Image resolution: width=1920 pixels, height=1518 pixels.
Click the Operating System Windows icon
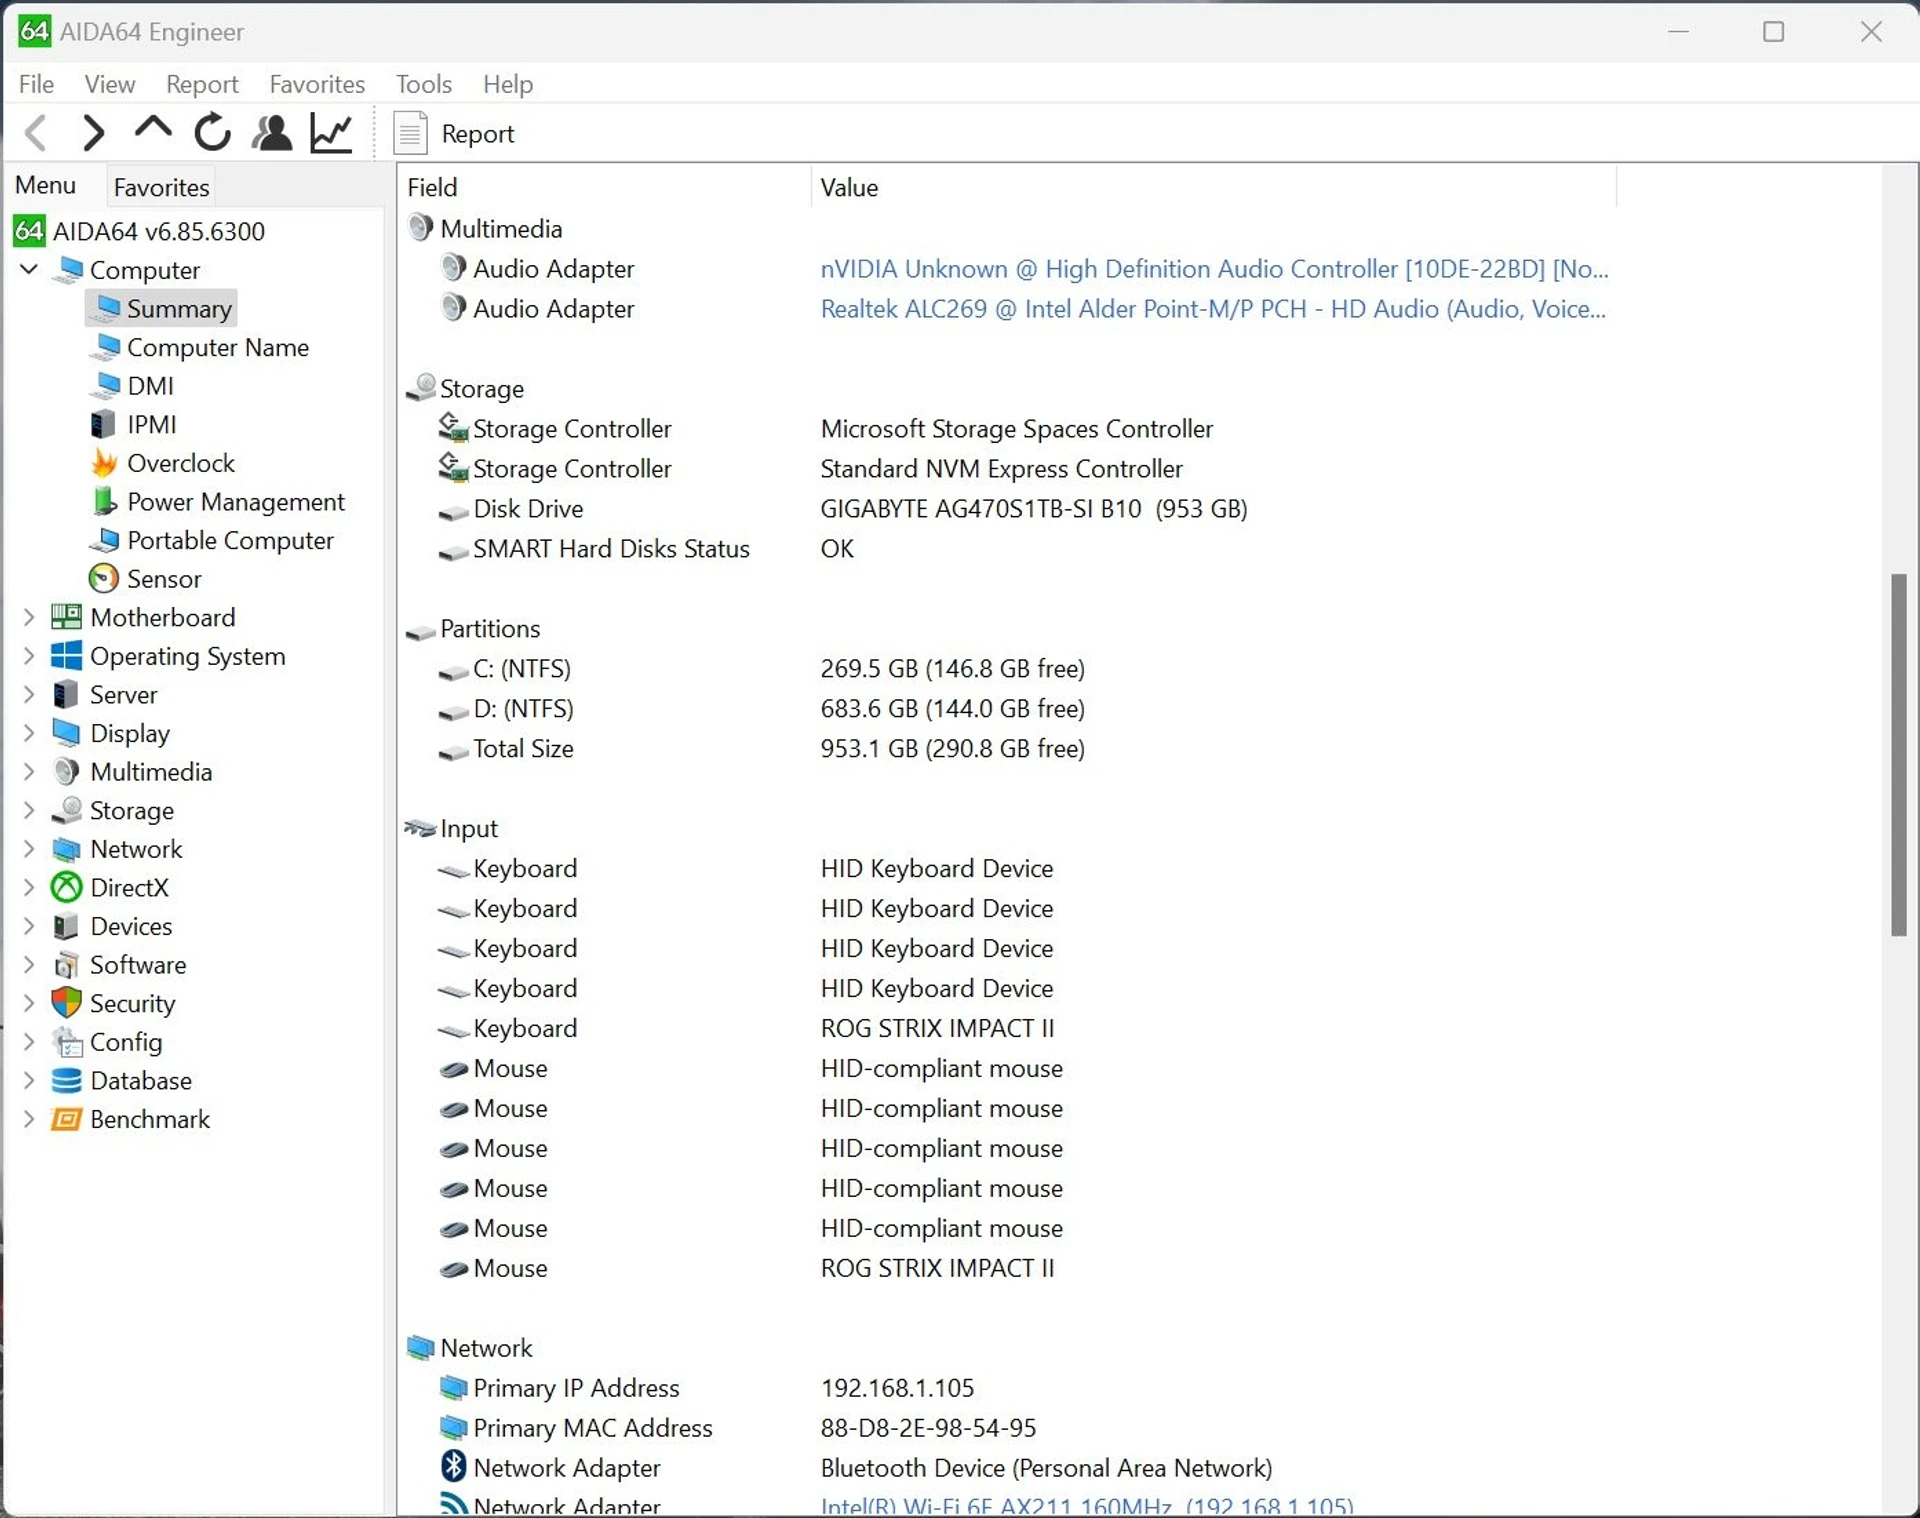66,656
